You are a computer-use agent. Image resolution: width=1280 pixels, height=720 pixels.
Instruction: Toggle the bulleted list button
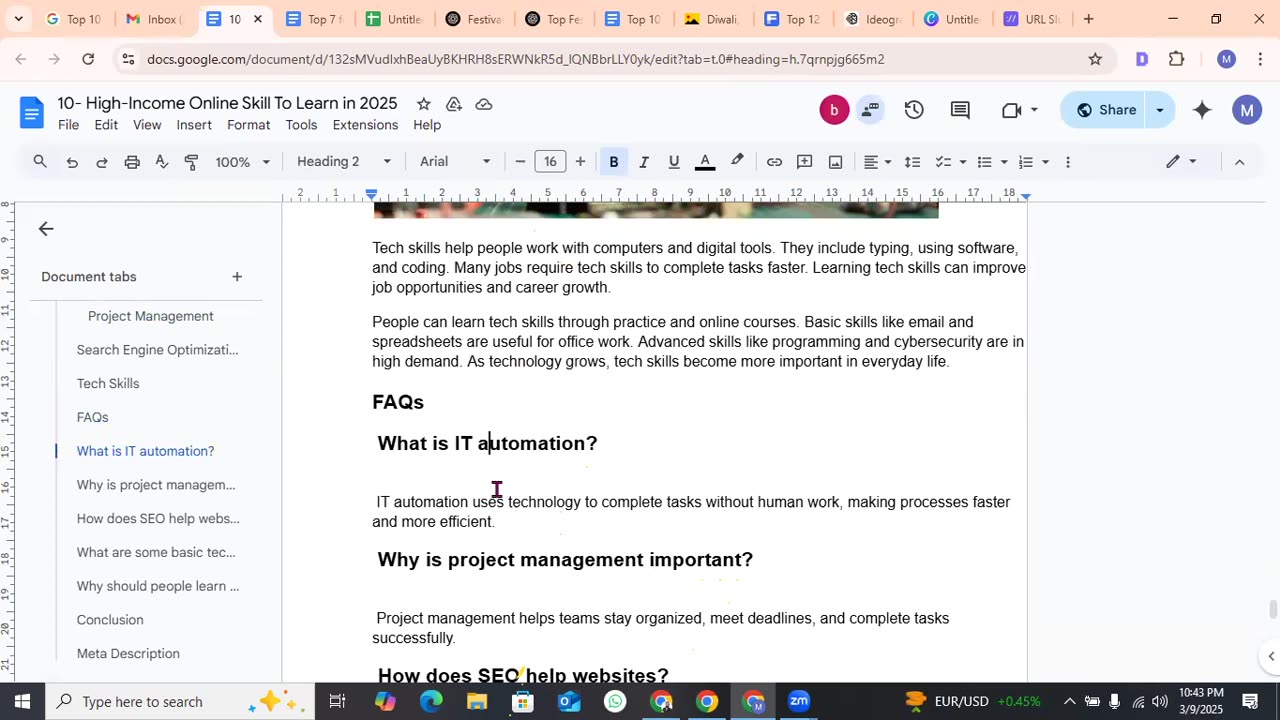(x=985, y=162)
